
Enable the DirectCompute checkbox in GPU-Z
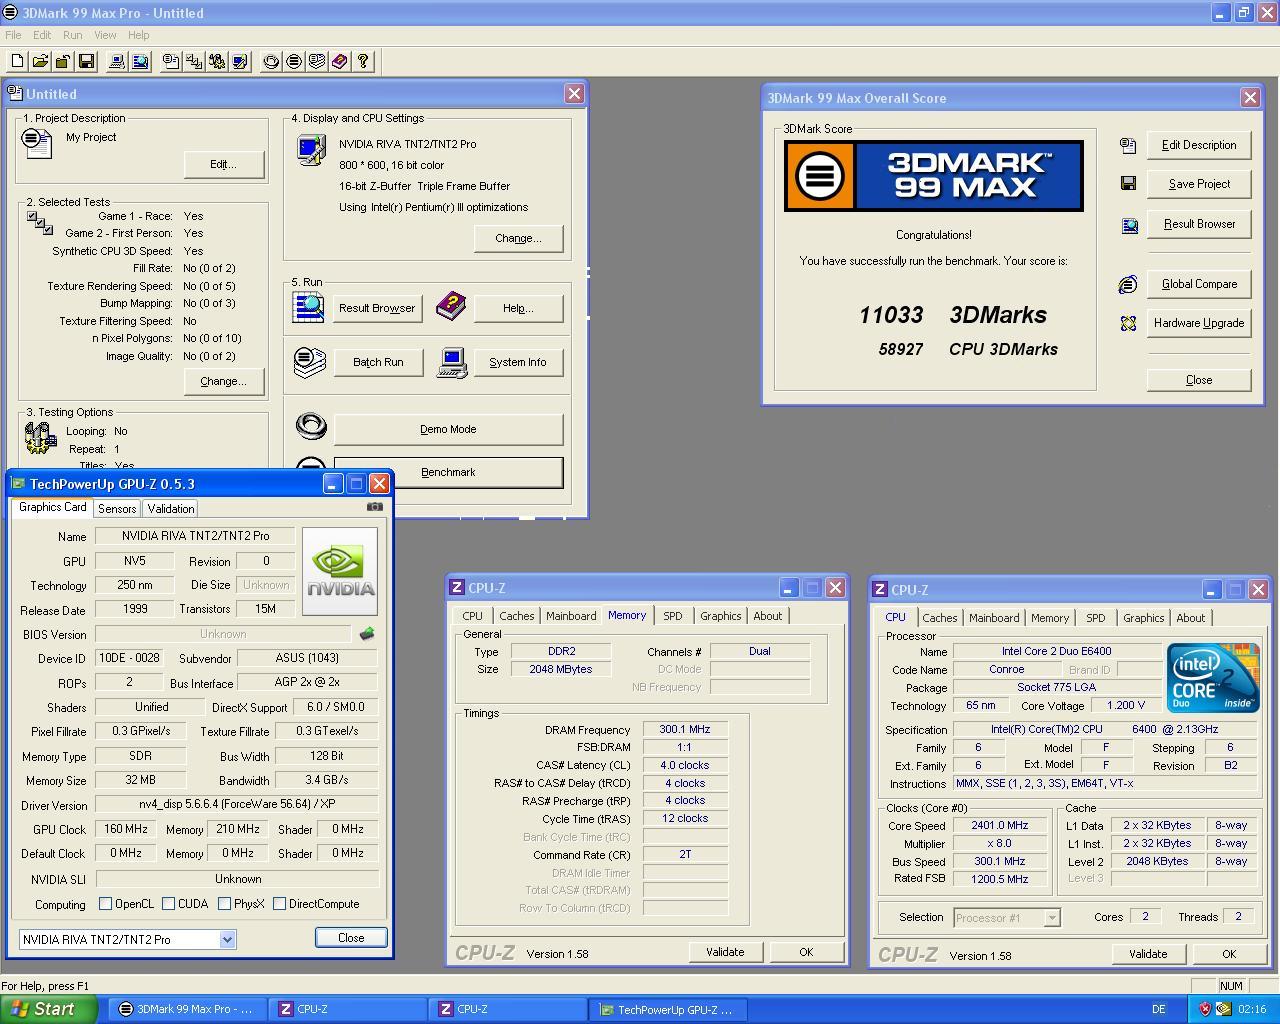tap(279, 904)
